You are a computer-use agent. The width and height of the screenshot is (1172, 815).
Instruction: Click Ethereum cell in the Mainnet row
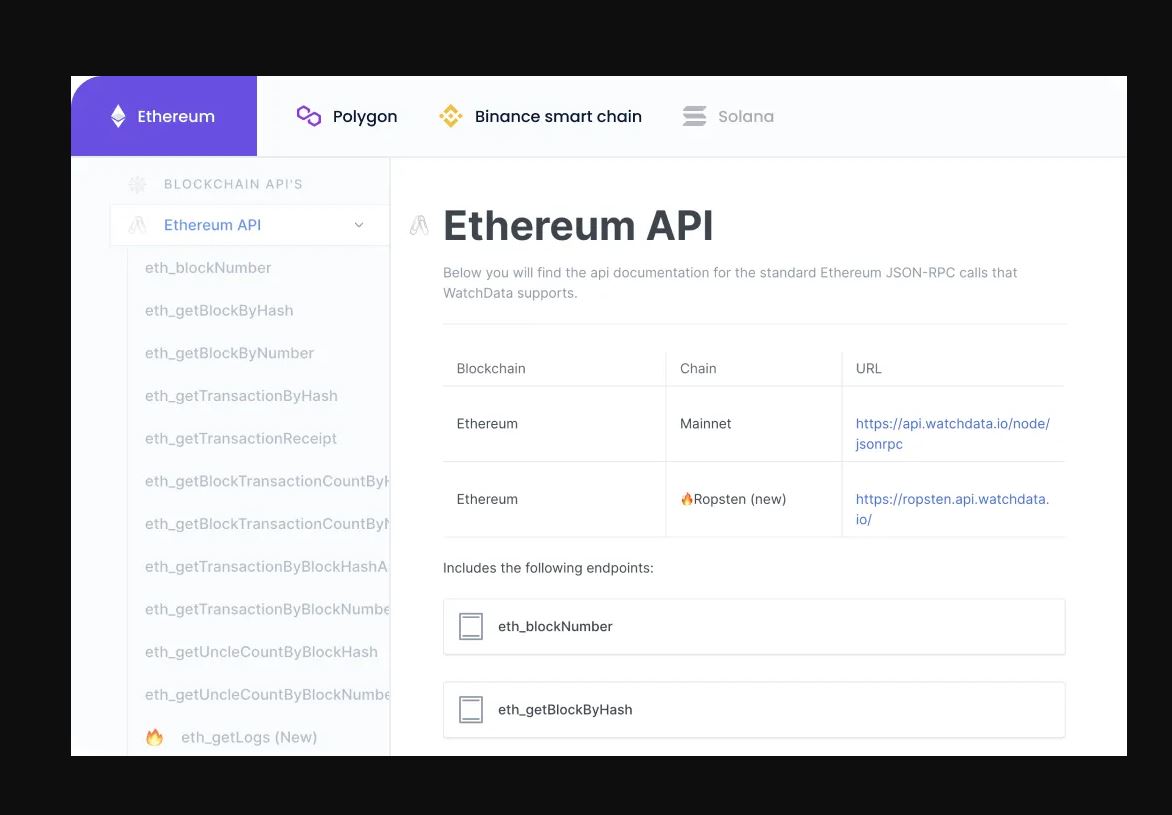click(x=554, y=424)
